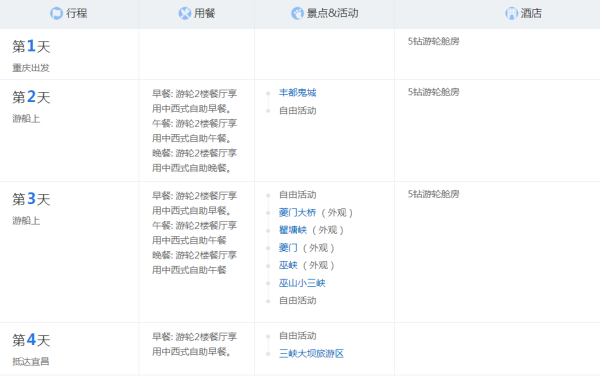Open the 丰都鬼城 attraction link

coord(298,93)
